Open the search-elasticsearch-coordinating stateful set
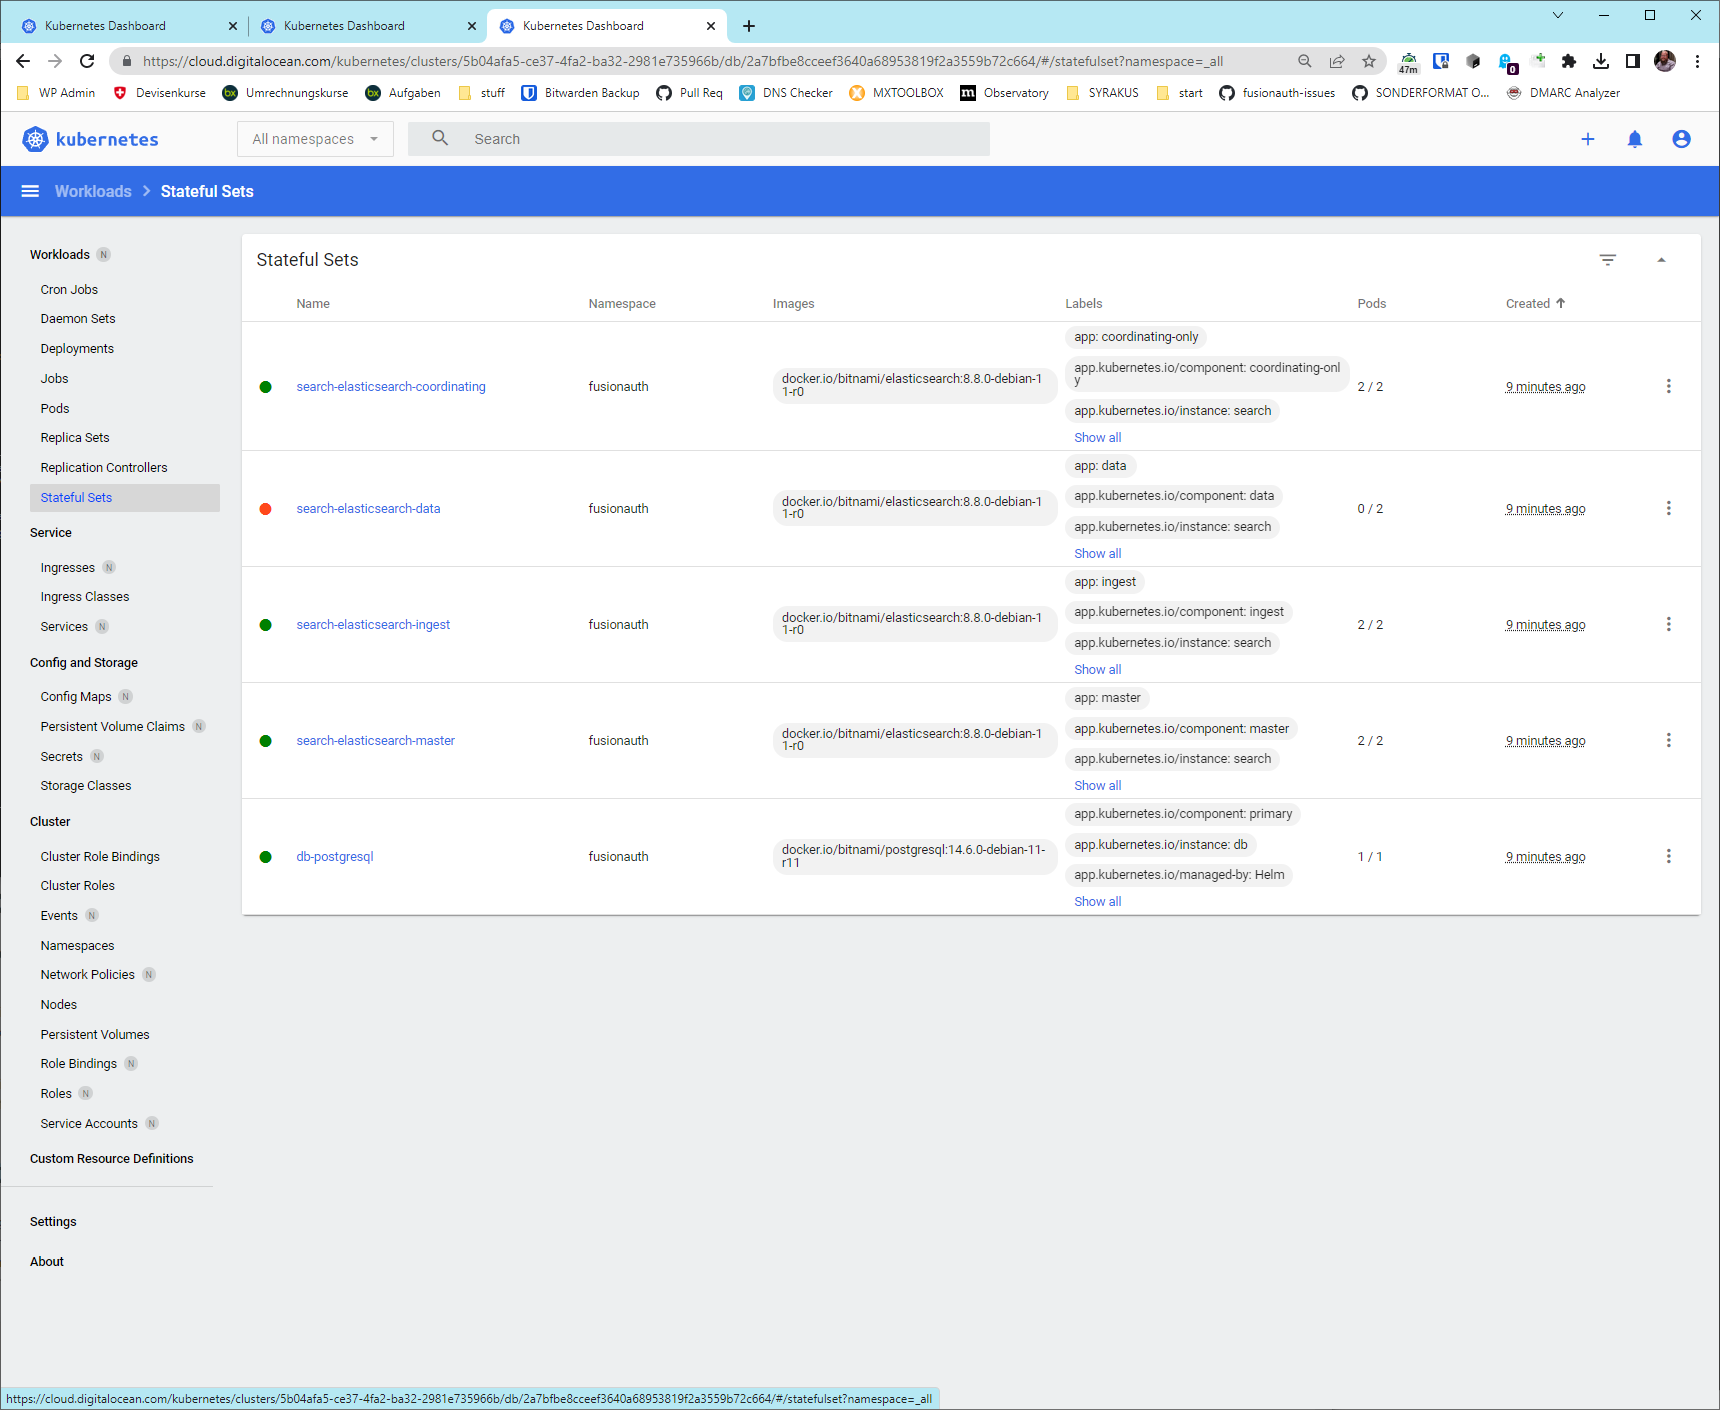This screenshot has width=1720, height=1410. click(390, 386)
